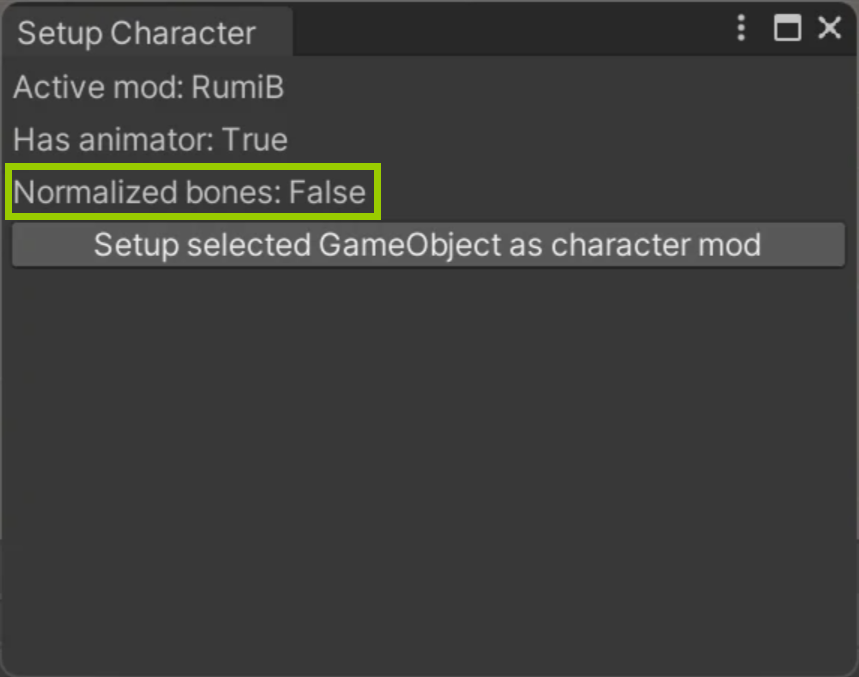Viewport: 859px width, 677px height.
Task: Maximize the Setup Character window
Action: [787, 27]
